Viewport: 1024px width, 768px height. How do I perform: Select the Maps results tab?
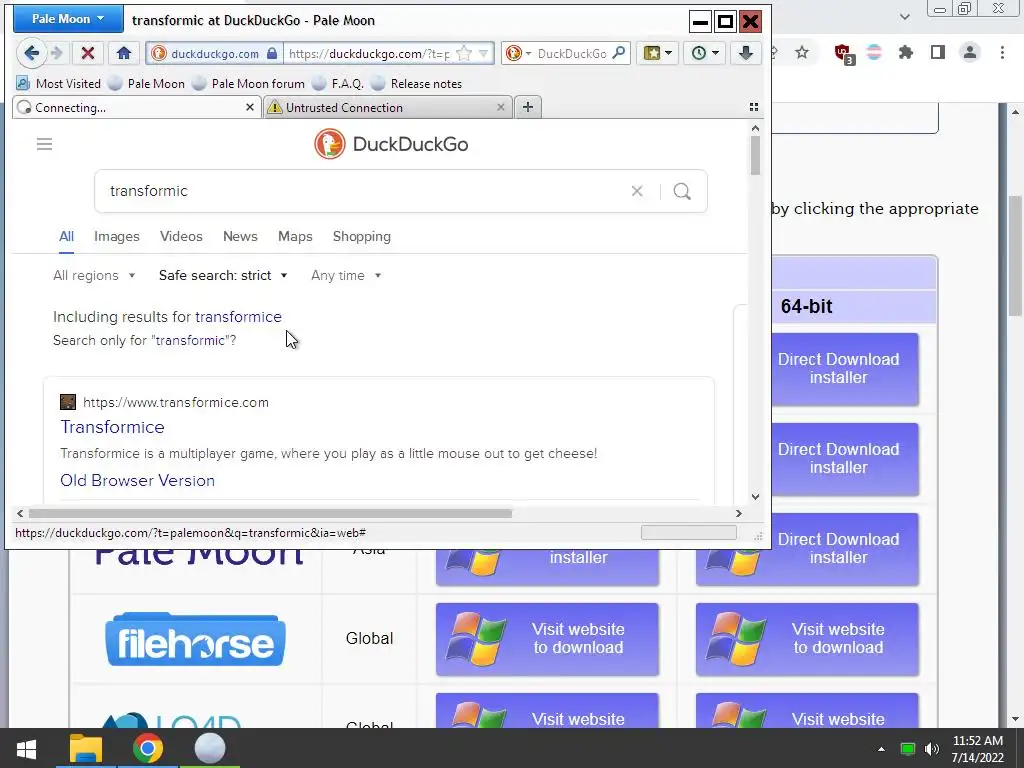(295, 236)
